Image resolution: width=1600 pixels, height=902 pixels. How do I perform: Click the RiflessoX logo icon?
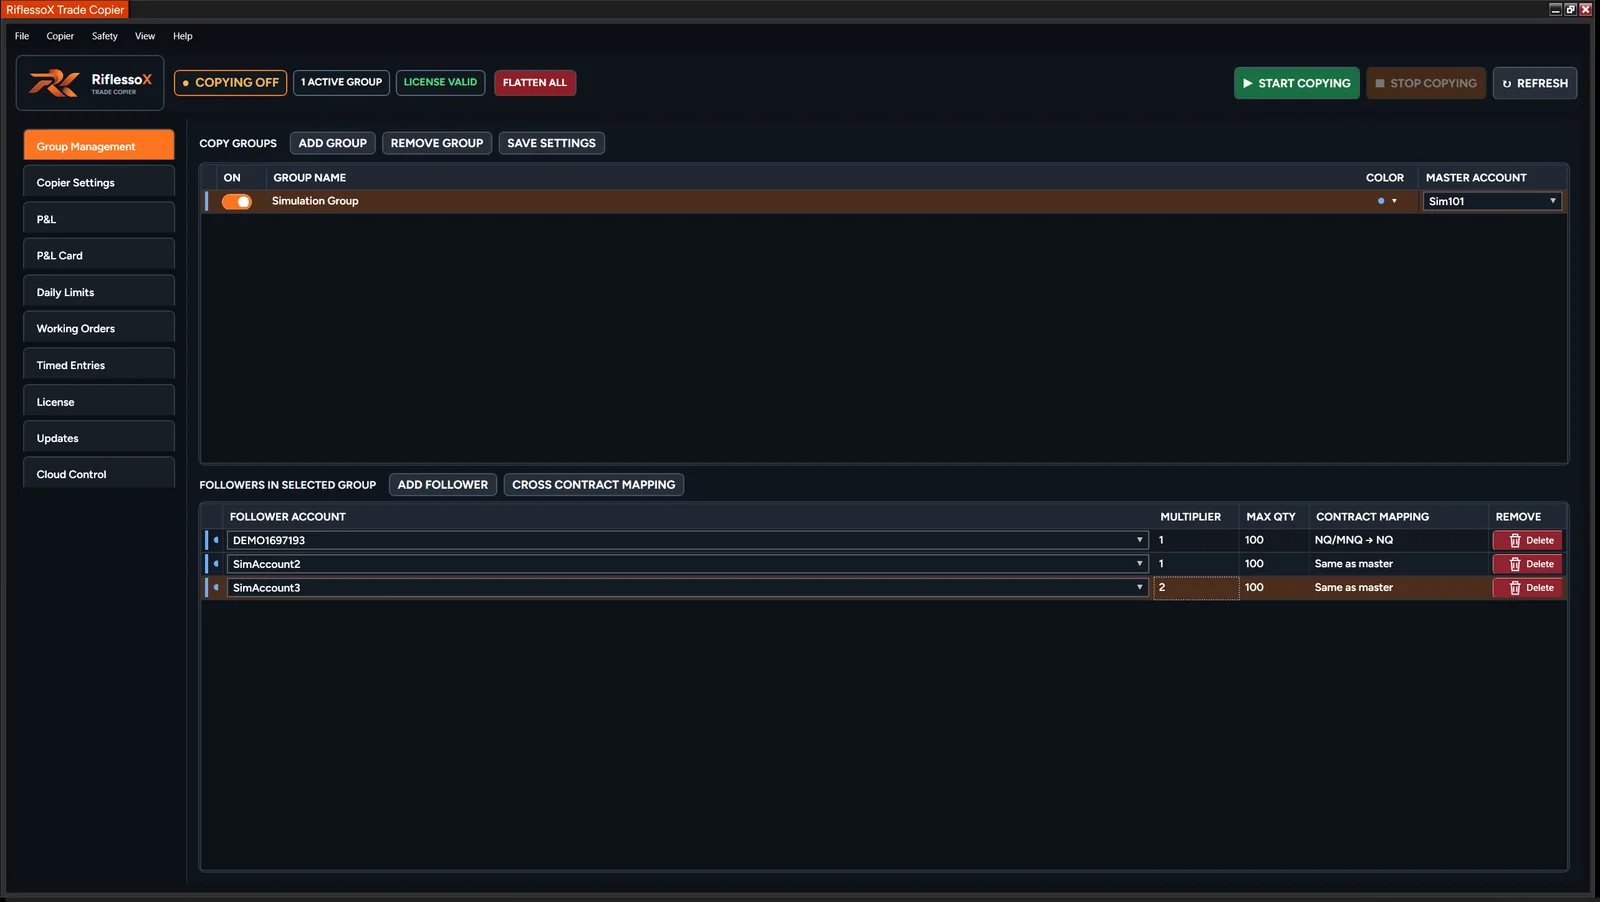tap(54, 83)
